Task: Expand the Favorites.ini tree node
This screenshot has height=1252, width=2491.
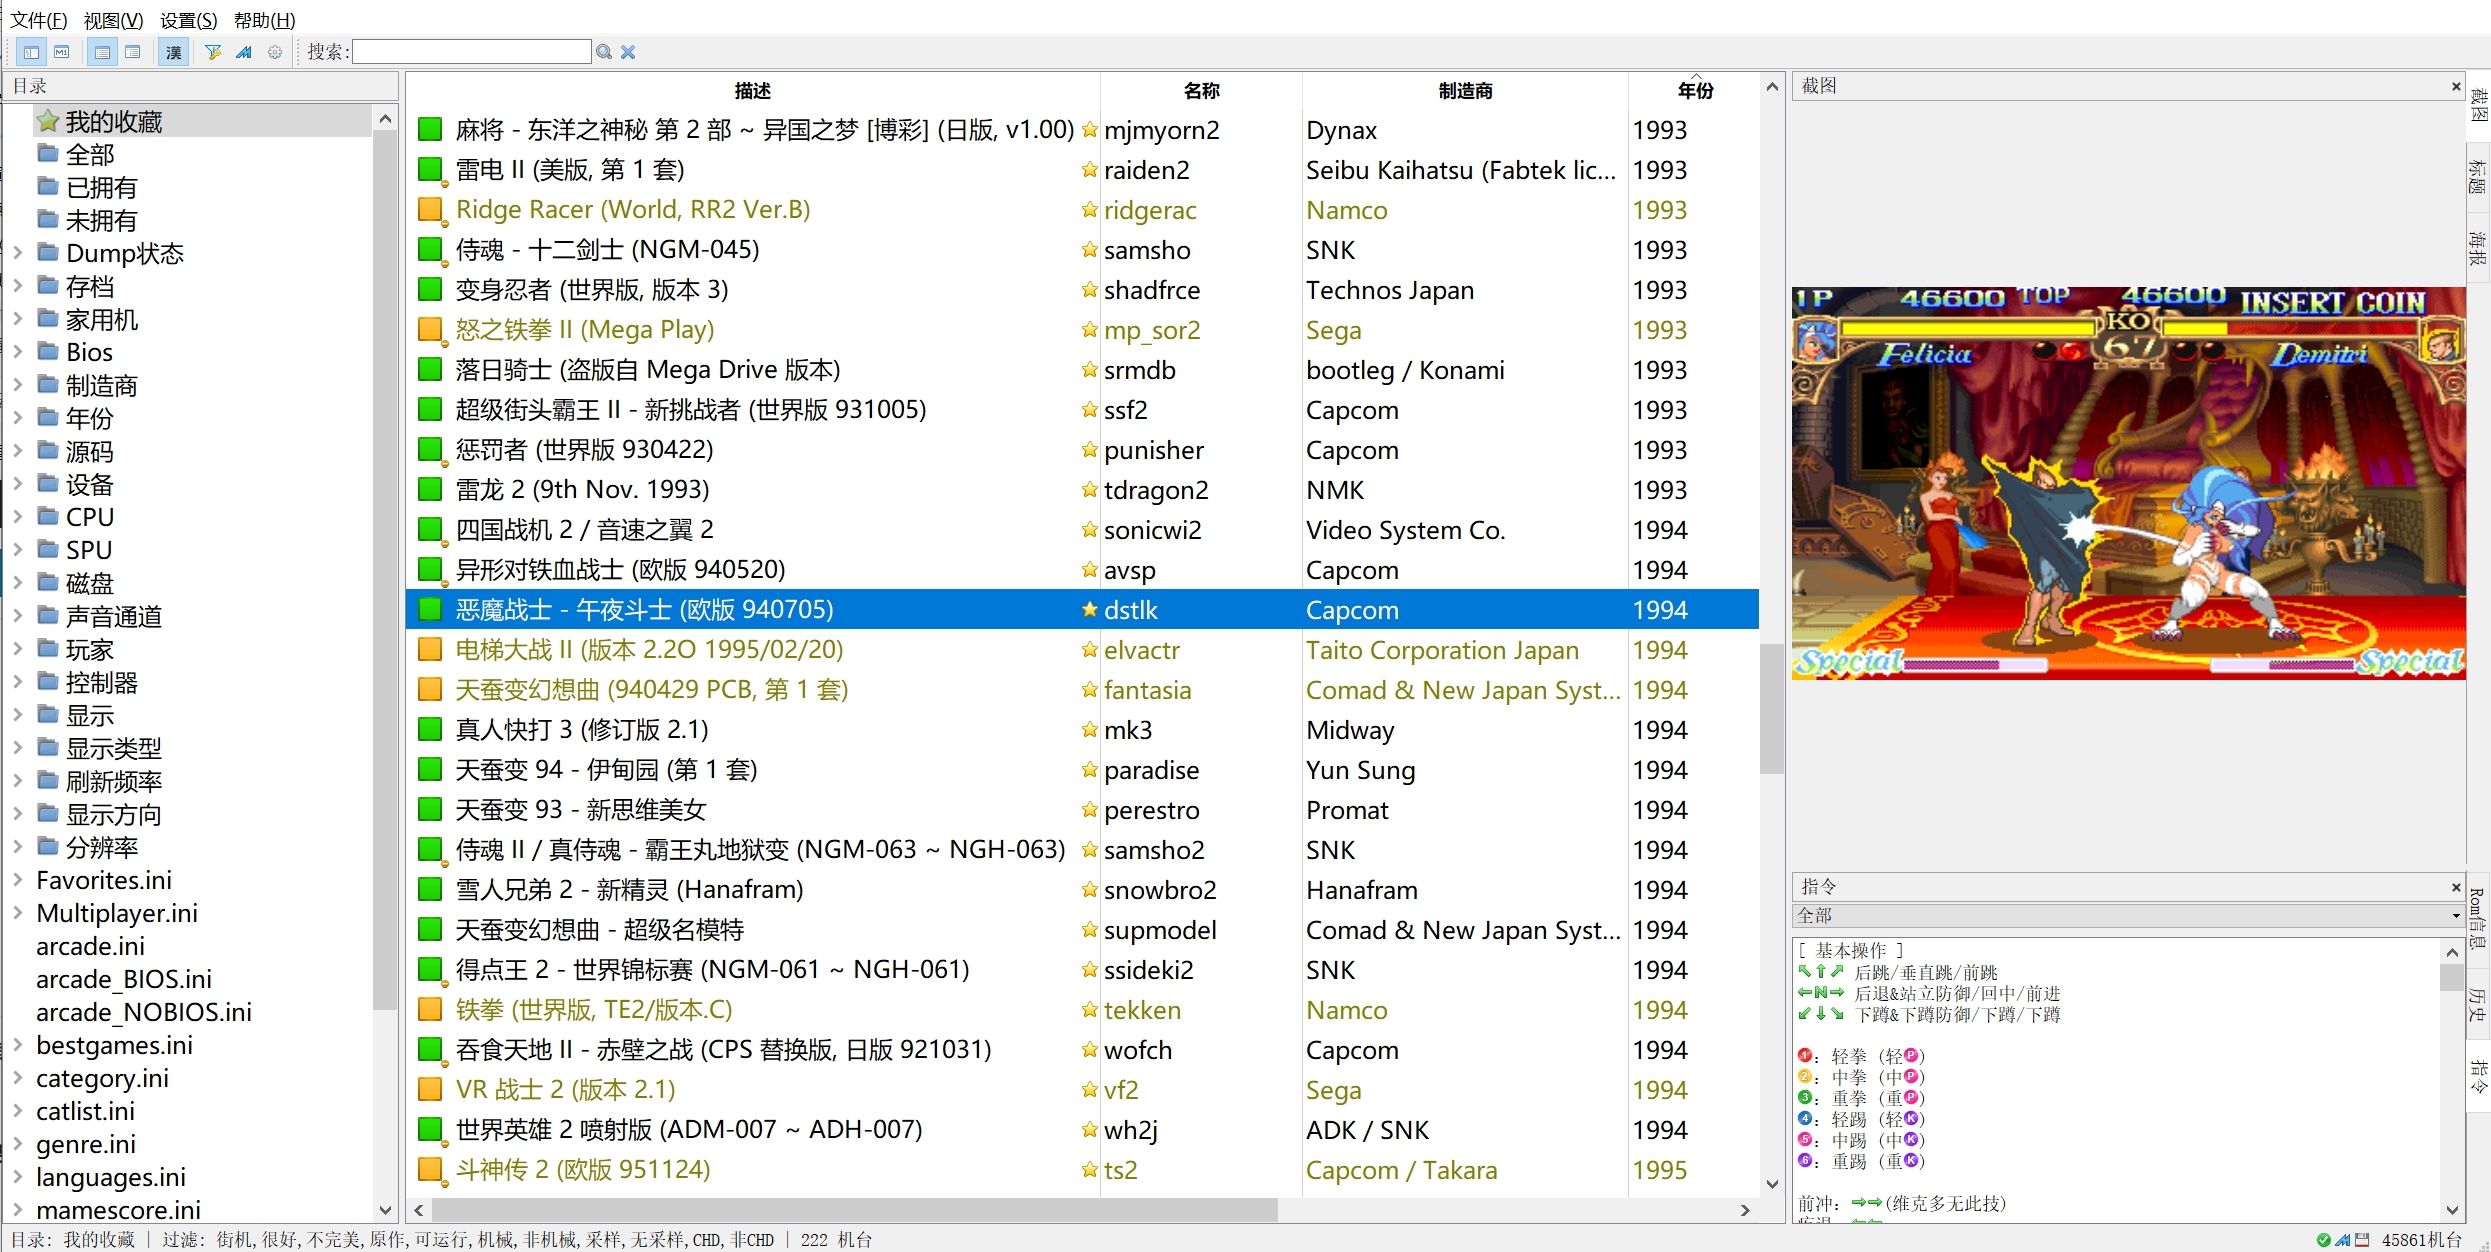Action: [x=17, y=881]
